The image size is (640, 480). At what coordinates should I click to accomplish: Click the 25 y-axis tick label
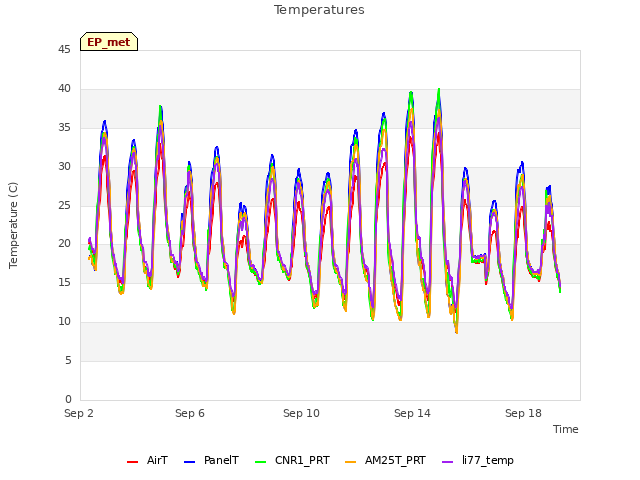64,205
